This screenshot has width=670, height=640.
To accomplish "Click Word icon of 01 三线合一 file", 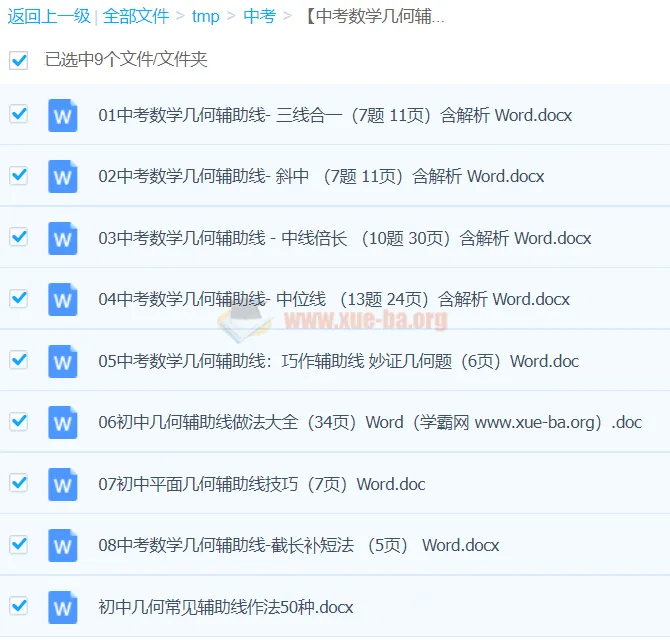I will point(62,115).
